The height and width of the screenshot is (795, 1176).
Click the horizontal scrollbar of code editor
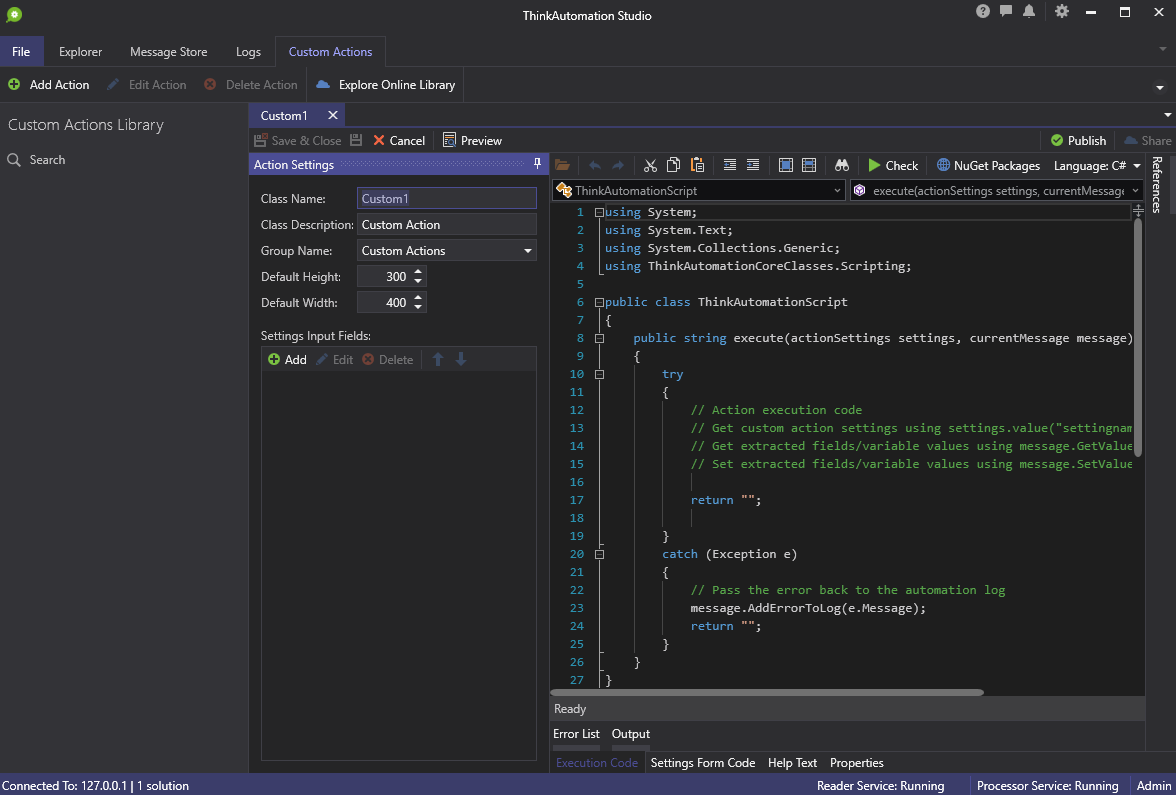[x=767, y=692]
